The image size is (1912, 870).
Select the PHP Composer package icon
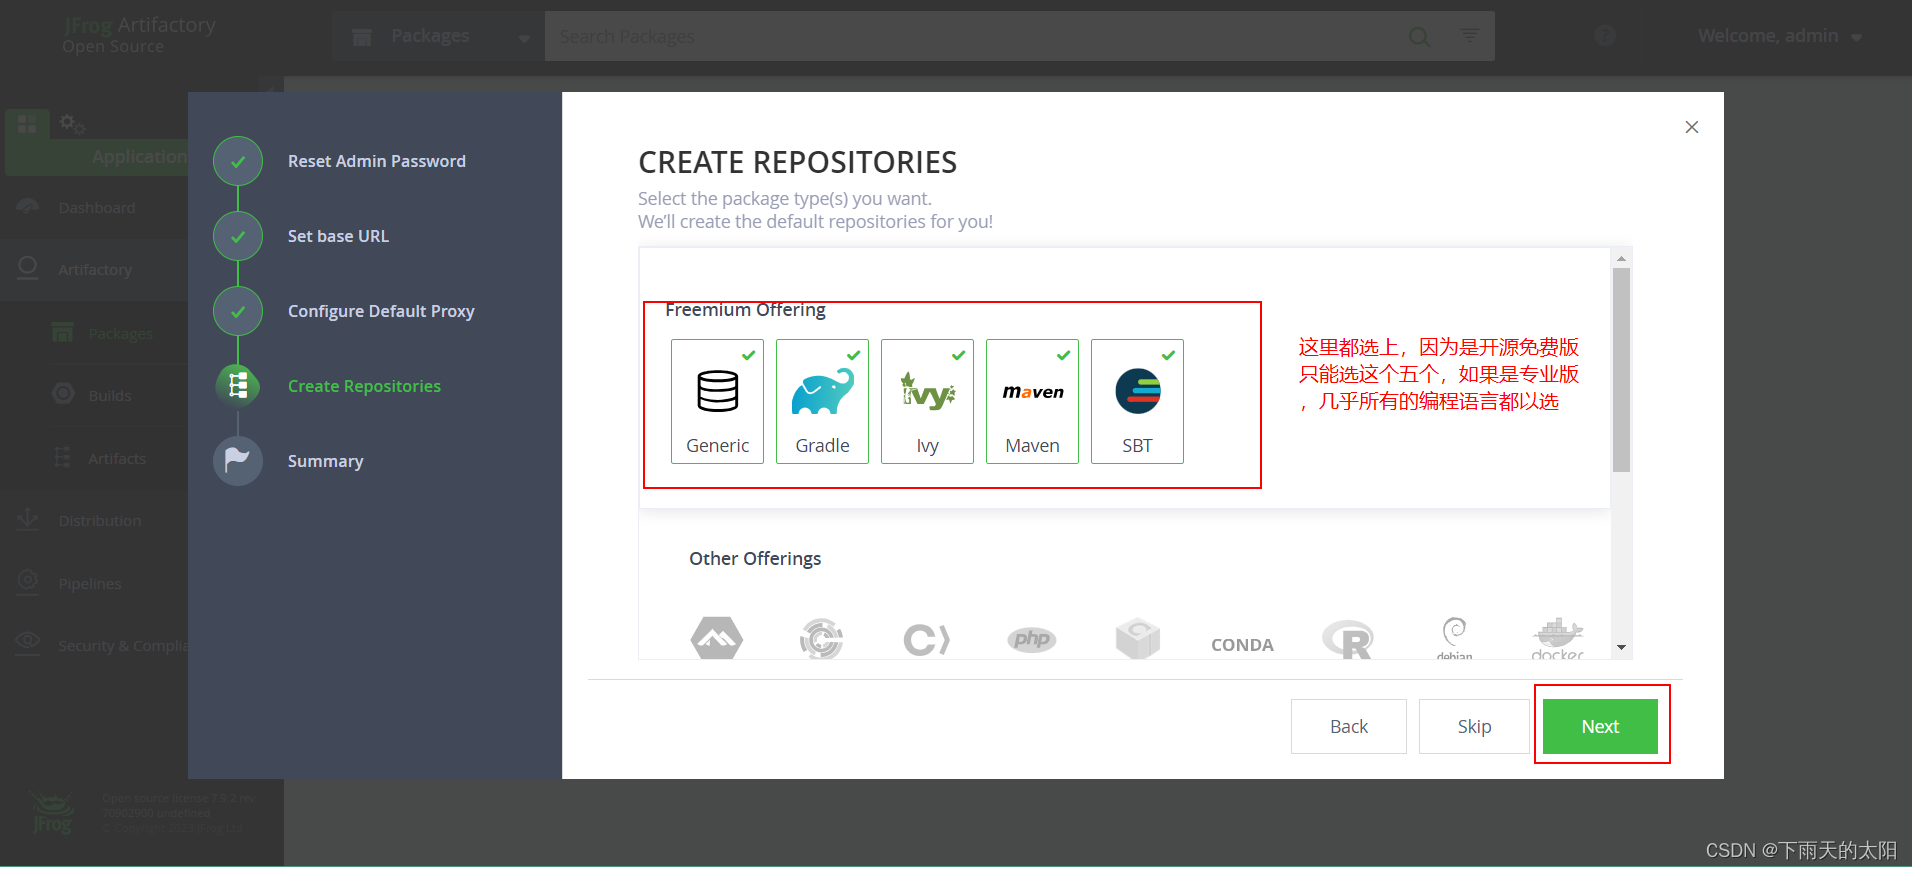(x=1032, y=639)
